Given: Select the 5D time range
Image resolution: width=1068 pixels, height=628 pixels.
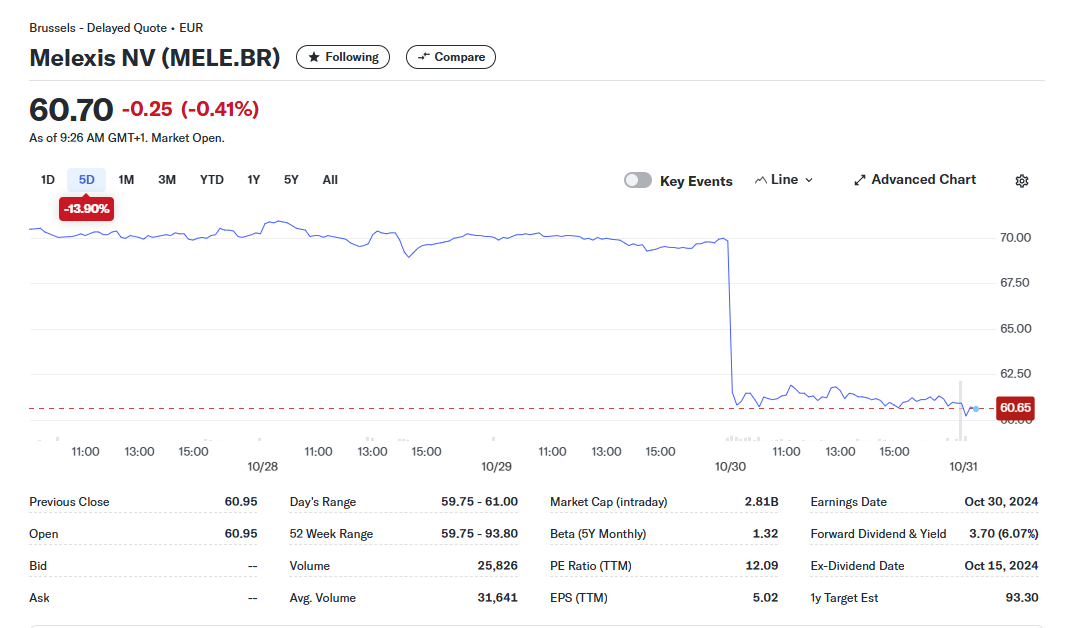Looking at the screenshot, I should (x=87, y=180).
